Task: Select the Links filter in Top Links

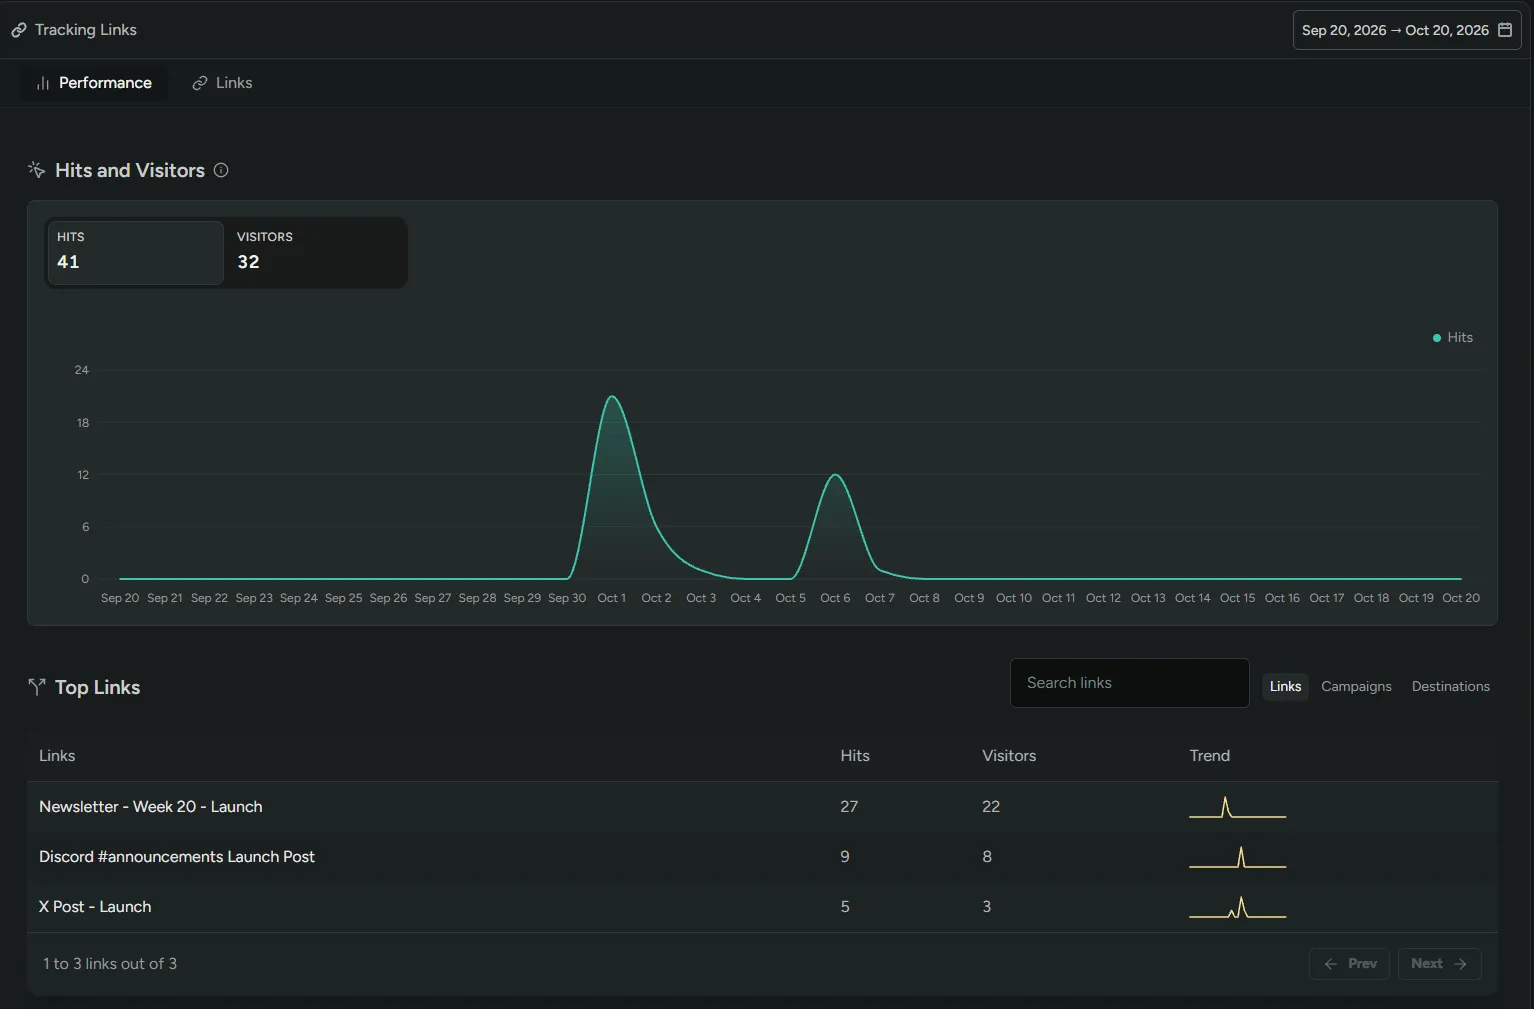Action: [x=1285, y=686]
